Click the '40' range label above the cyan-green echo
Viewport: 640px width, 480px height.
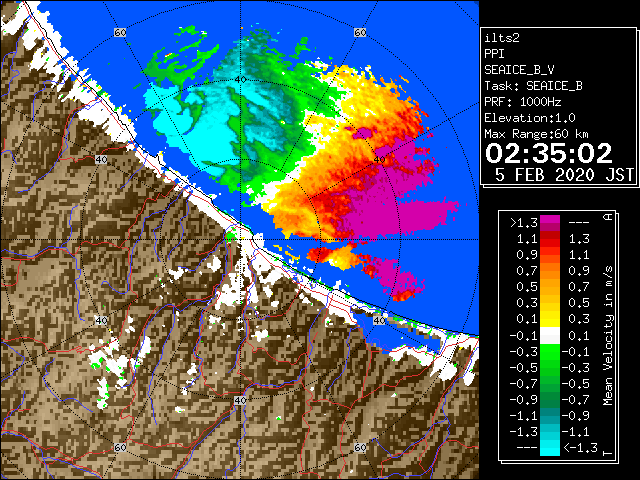tap(240, 79)
